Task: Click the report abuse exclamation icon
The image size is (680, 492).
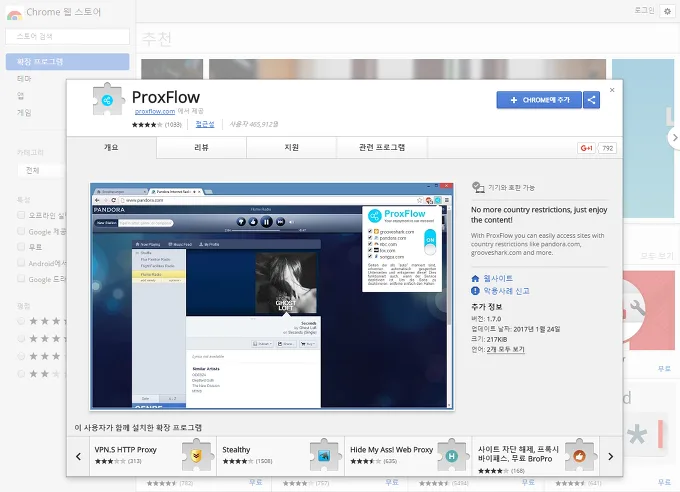Action: pyautogui.click(x=475, y=291)
